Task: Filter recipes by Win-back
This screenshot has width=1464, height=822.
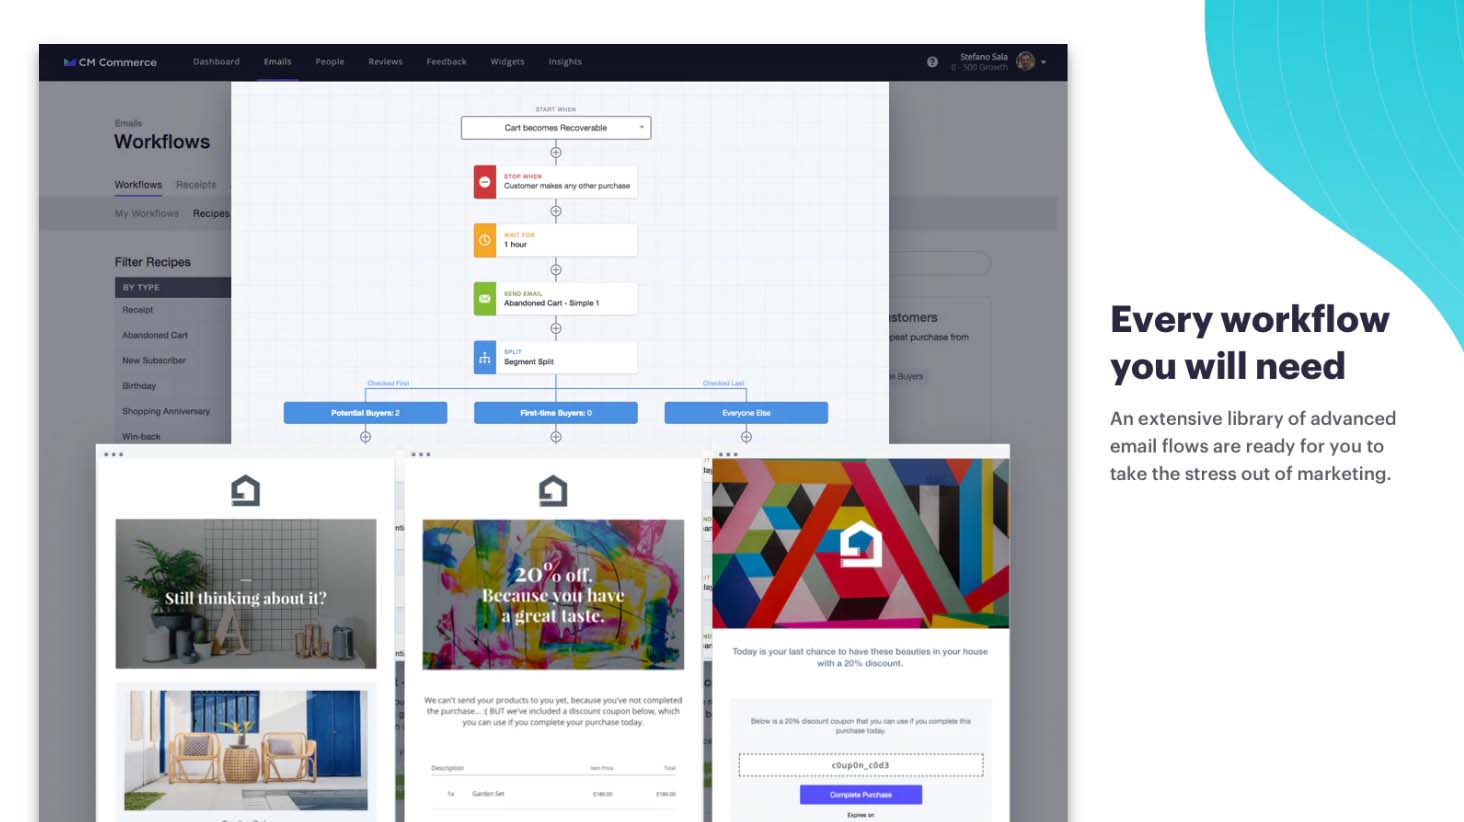Action: [x=141, y=437]
